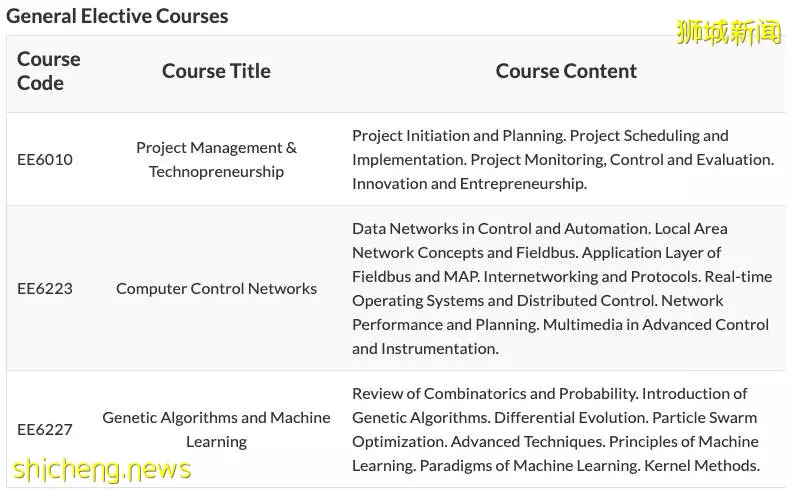Click Project Management & Technopreneurship title
The width and height of the screenshot is (796, 489).
[216, 159]
